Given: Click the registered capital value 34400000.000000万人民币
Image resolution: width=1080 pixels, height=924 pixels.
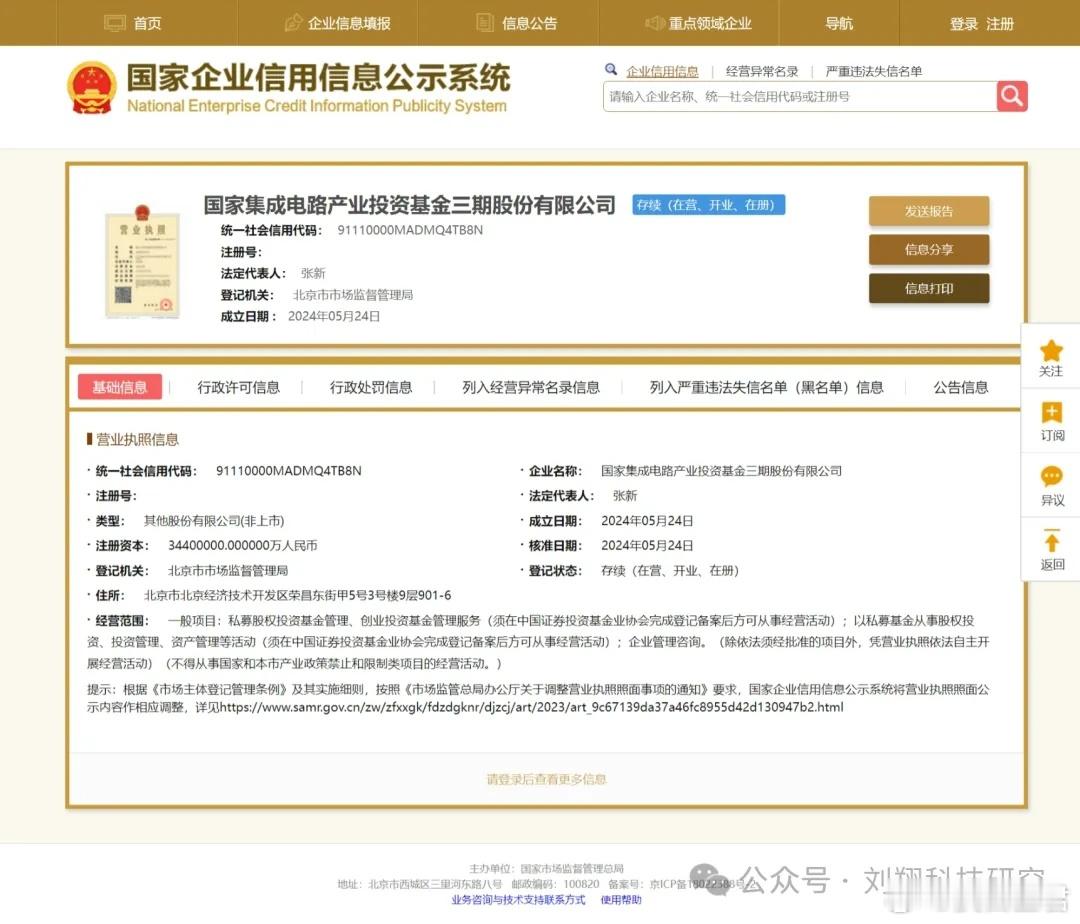Looking at the screenshot, I should [x=242, y=545].
